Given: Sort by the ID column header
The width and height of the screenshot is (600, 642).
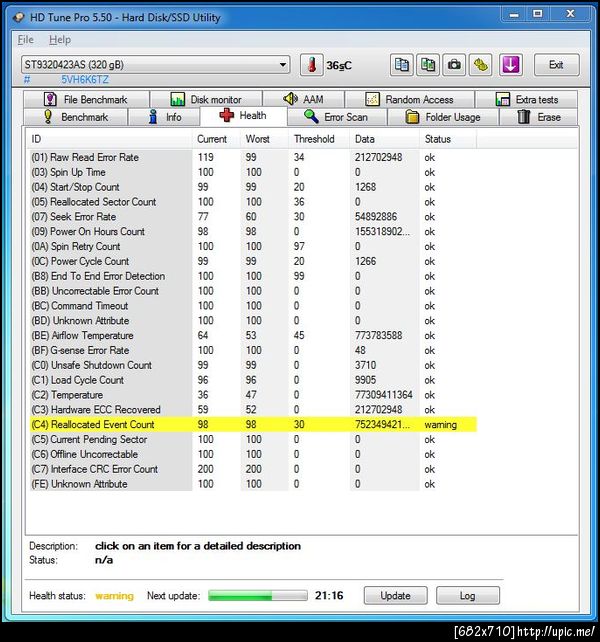Looking at the screenshot, I should tap(109, 139).
